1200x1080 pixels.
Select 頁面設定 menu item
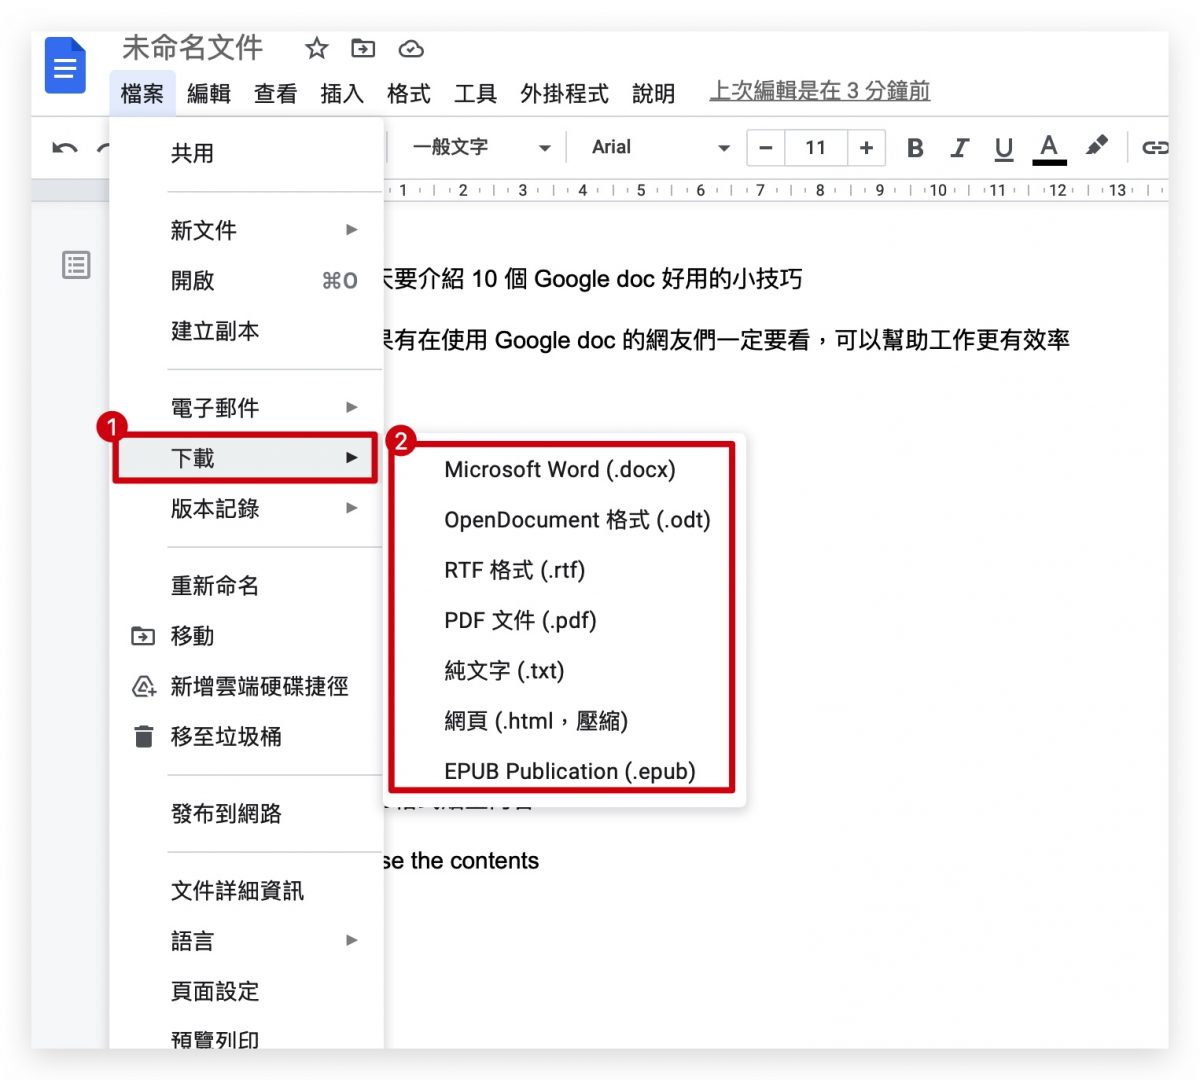point(246,991)
